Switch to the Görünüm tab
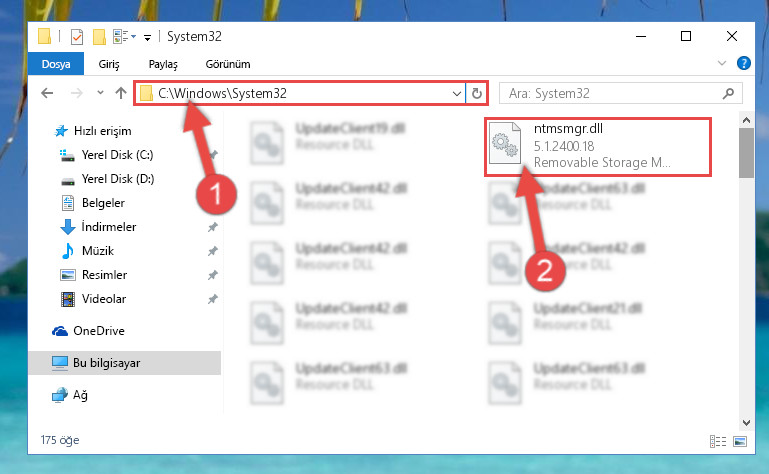 point(228,64)
